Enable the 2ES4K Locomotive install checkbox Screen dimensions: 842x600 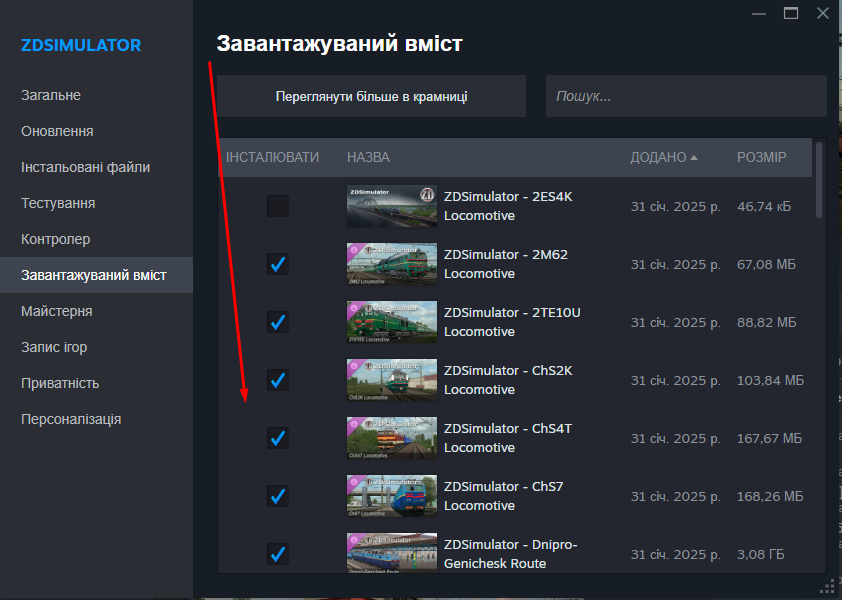pyautogui.click(x=278, y=207)
